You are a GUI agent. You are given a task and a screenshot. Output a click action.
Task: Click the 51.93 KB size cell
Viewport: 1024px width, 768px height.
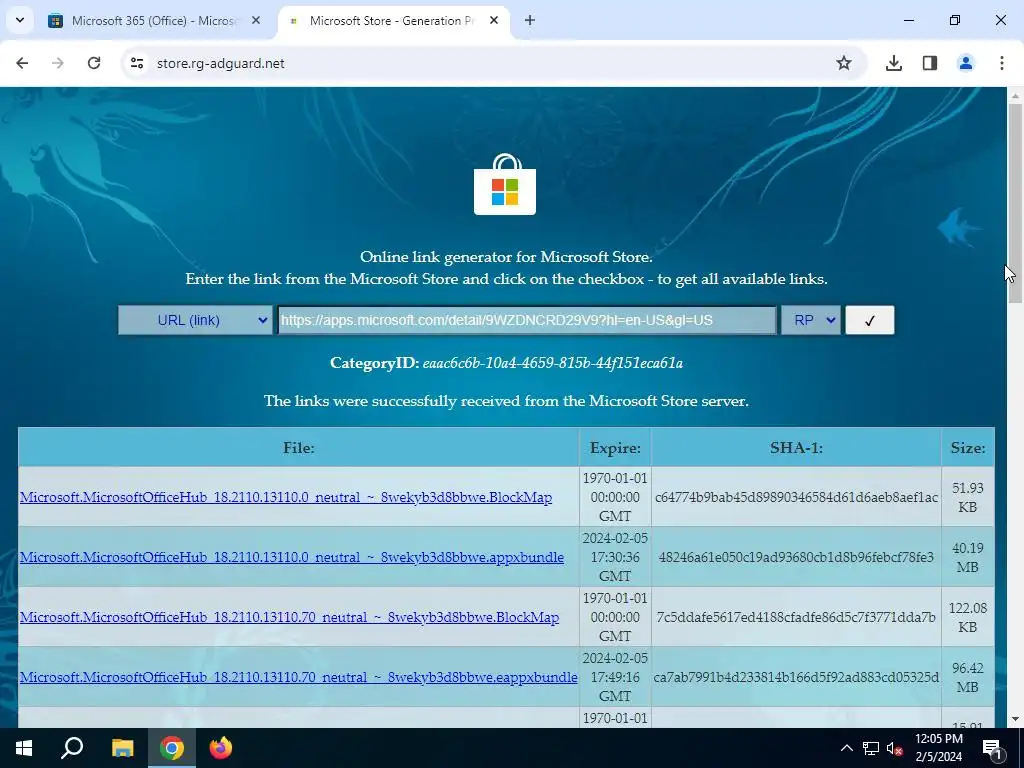[x=968, y=497]
